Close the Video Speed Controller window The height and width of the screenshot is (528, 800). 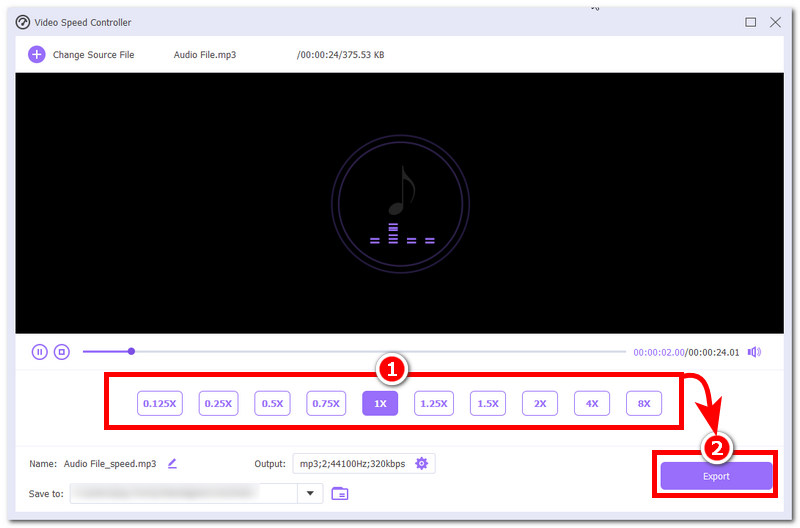coord(776,22)
